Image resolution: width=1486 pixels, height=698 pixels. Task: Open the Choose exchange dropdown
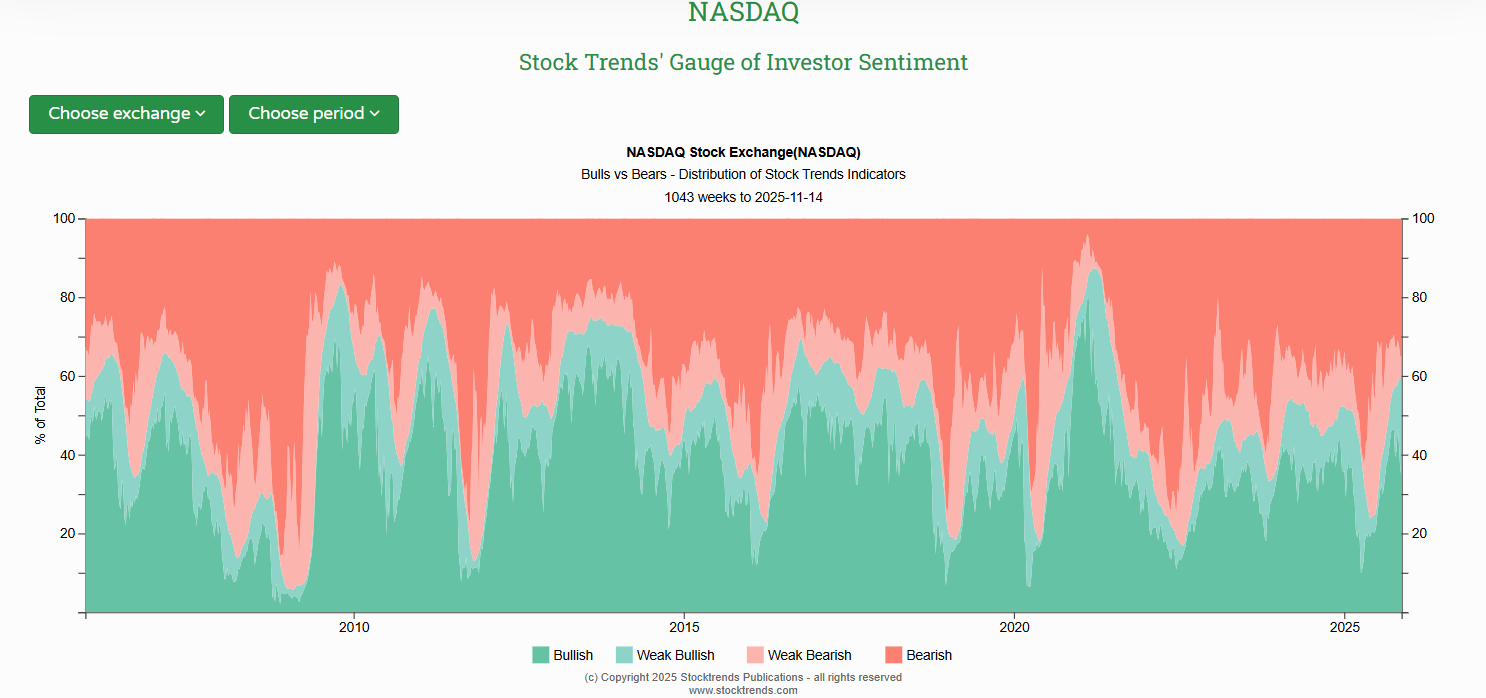[x=126, y=114]
